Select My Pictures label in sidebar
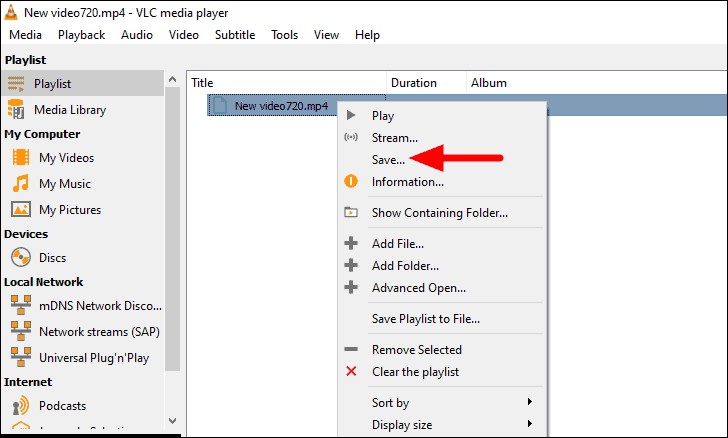 [70, 210]
